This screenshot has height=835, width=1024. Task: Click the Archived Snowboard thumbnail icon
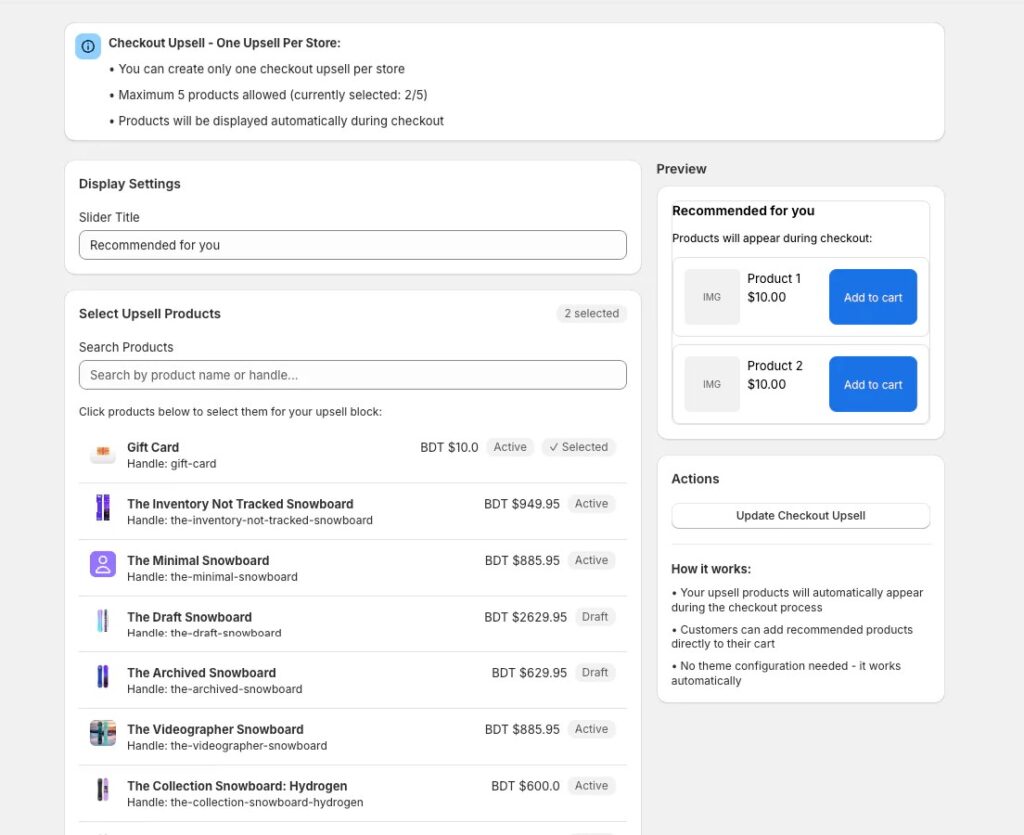coord(103,677)
